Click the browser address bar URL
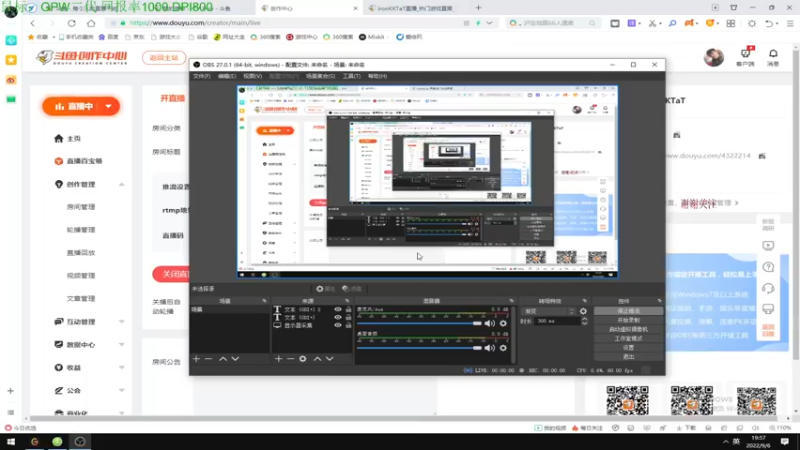 pyautogui.click(x=195, y=23)
